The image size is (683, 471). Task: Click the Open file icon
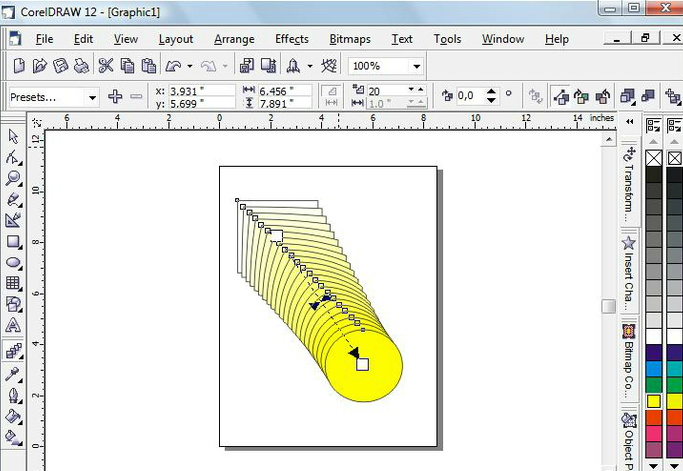[40, 66]
